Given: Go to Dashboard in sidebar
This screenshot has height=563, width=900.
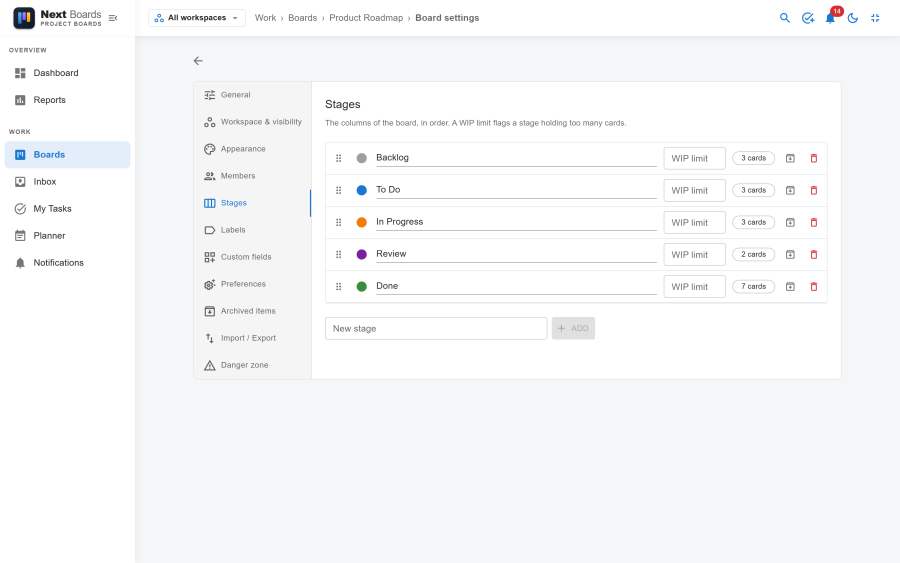Looking at the screenshot, I should (x=68, y=73).
